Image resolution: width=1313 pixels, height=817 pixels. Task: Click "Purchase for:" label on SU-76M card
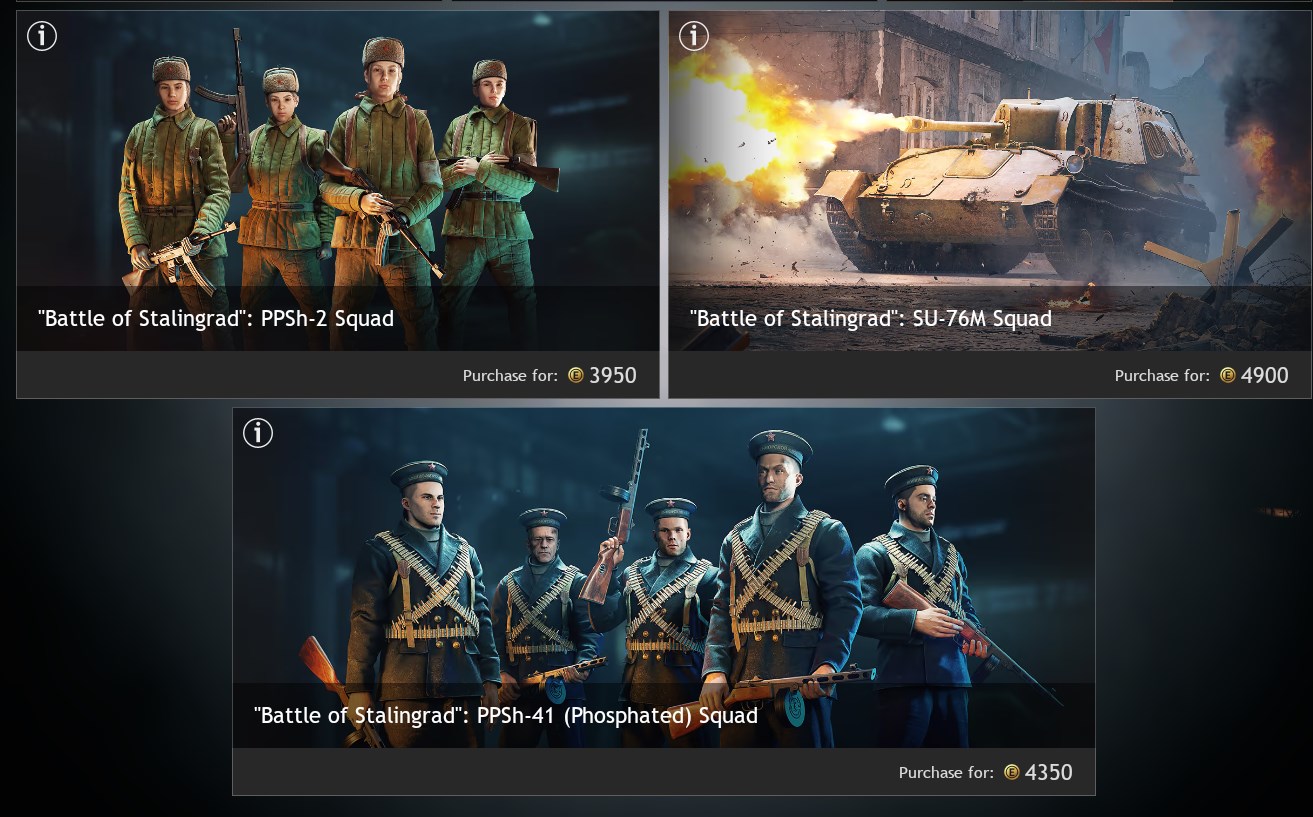(1162, 376)
